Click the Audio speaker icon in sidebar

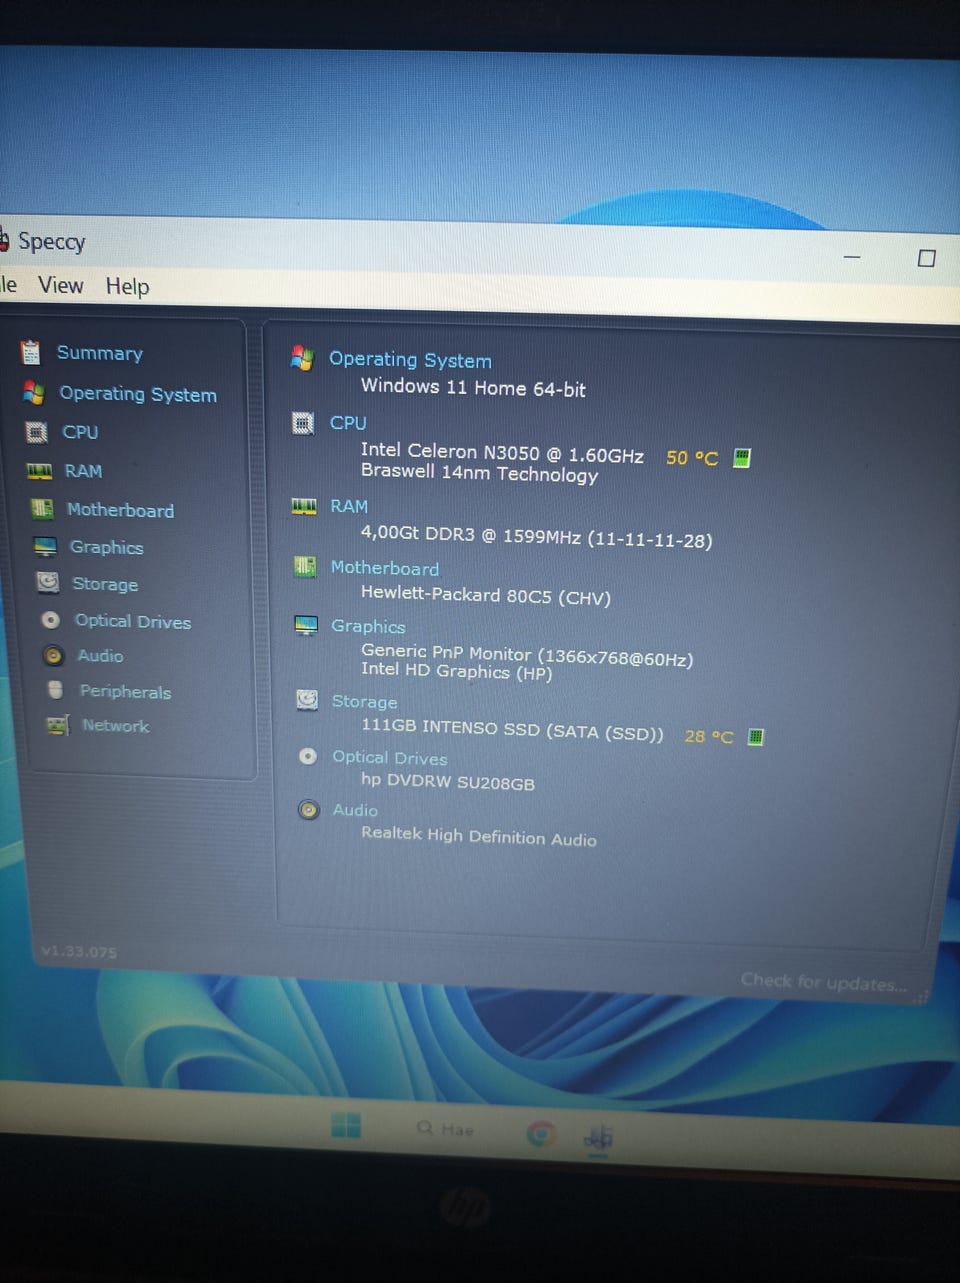[54, 656]
